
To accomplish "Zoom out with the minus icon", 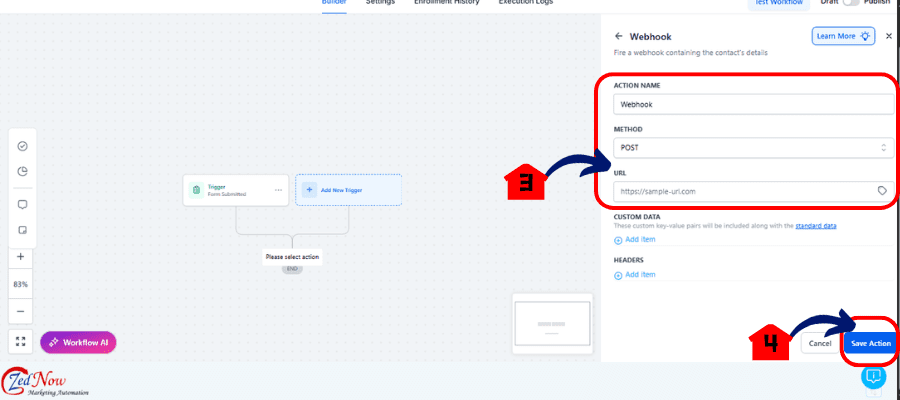I will (x=21, y=312).
